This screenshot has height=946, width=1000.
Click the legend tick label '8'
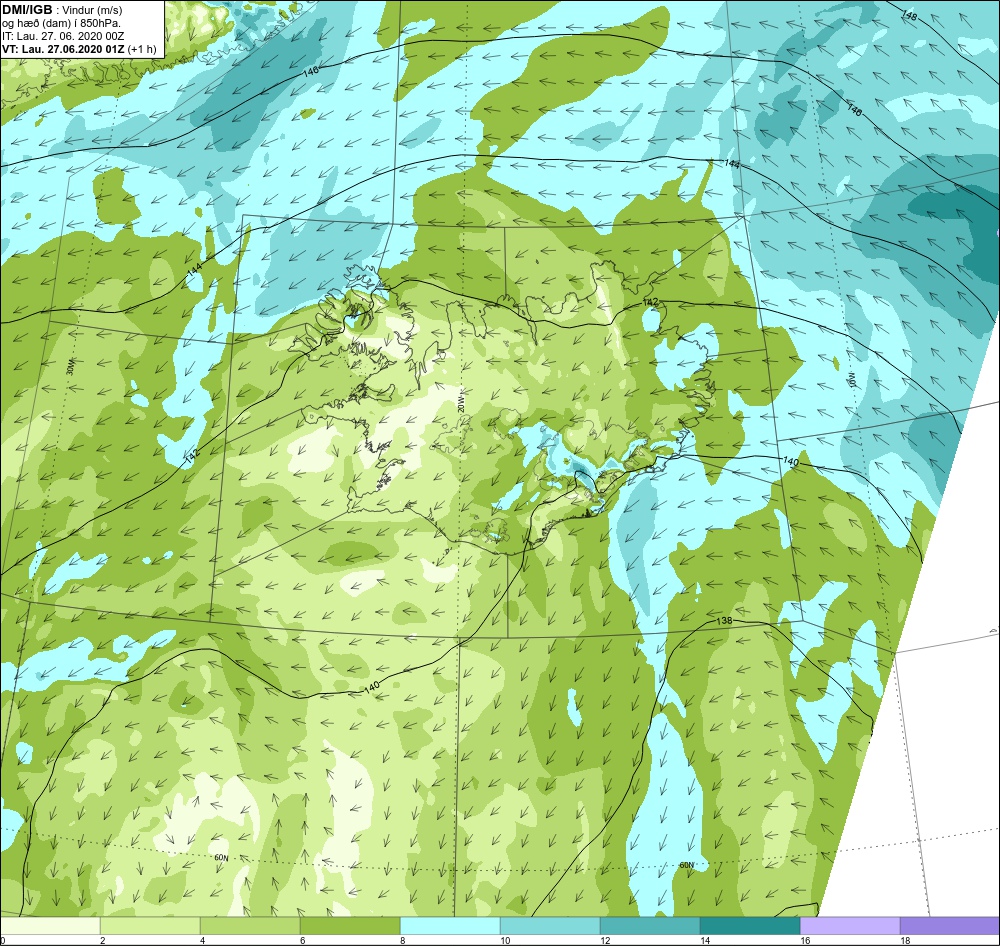click(x=402, y=940)
